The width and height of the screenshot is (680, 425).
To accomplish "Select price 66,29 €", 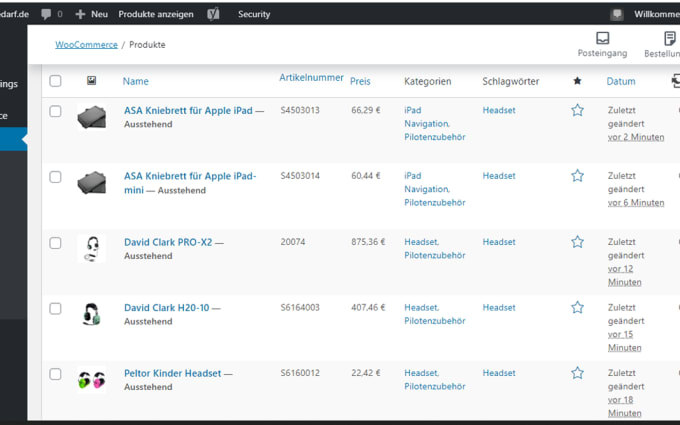I will tap(366, 110).
